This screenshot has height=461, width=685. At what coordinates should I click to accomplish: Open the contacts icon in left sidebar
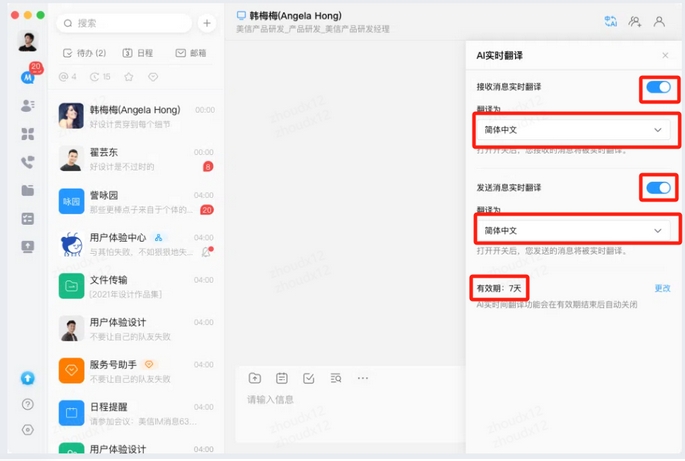28,105
